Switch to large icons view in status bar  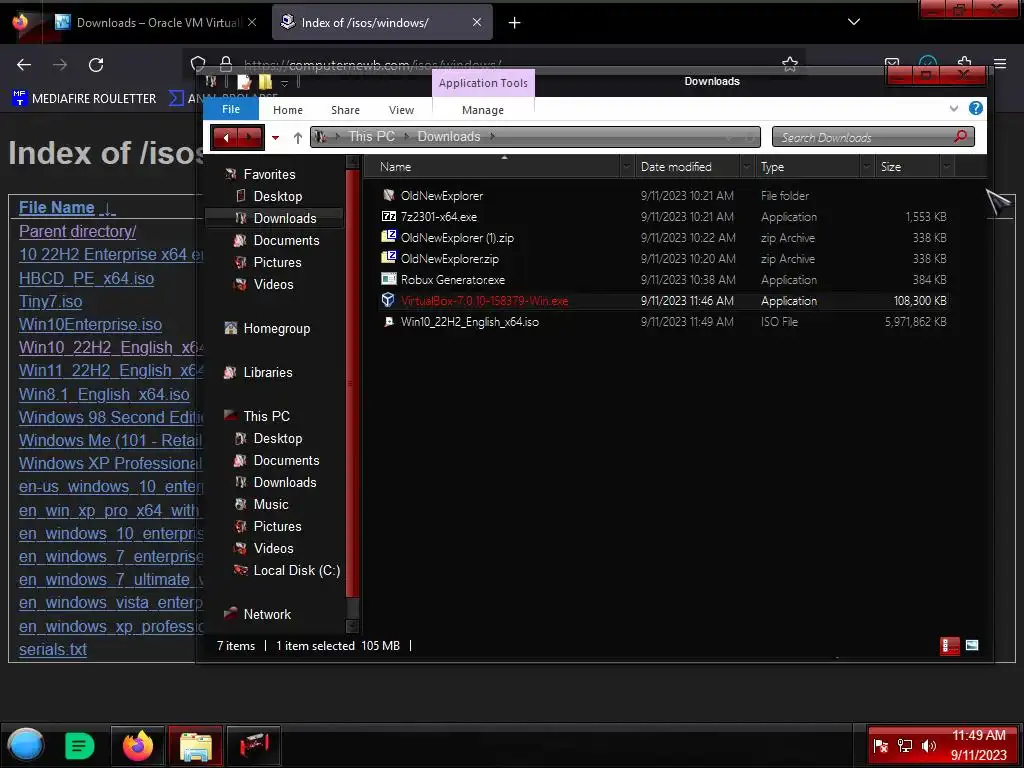[972, 646]
